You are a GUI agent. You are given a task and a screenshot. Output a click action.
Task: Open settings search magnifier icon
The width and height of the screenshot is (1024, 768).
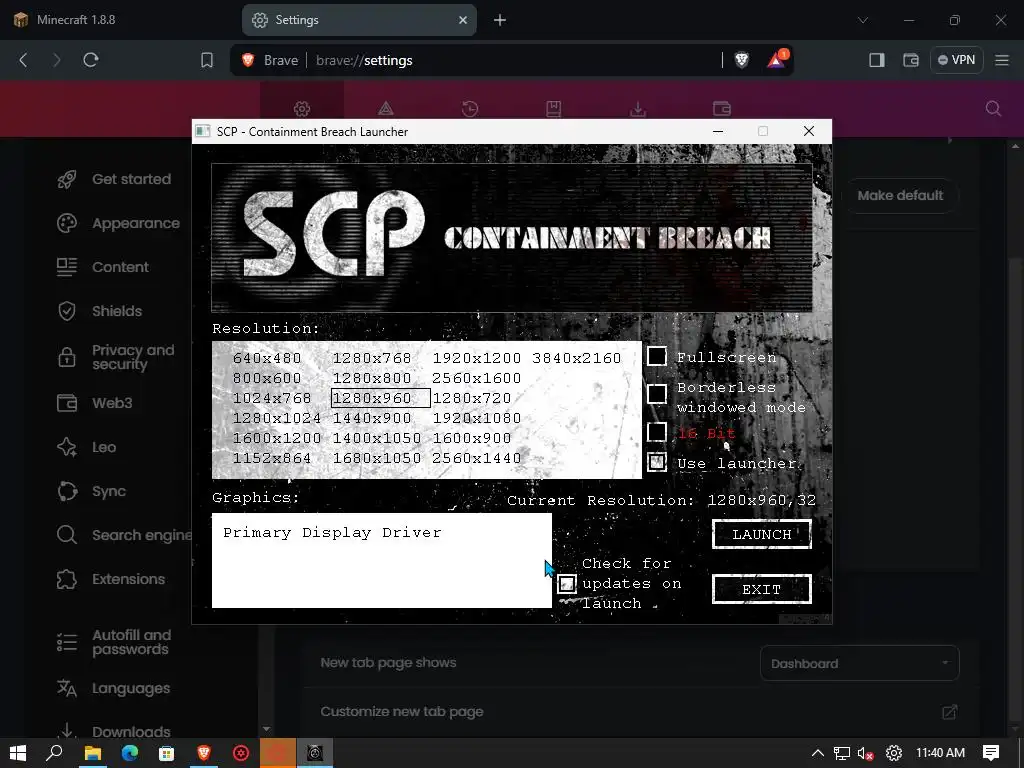coord(993,108)
